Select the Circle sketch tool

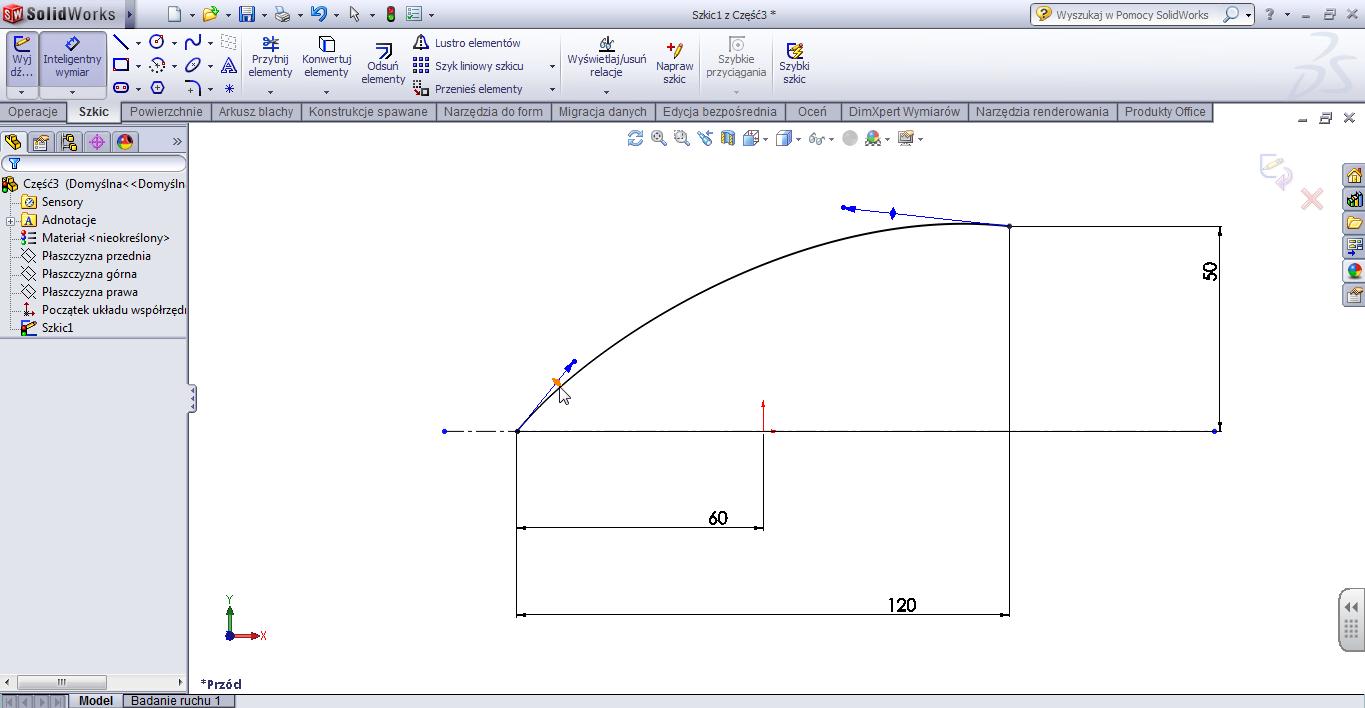point(157,42)
